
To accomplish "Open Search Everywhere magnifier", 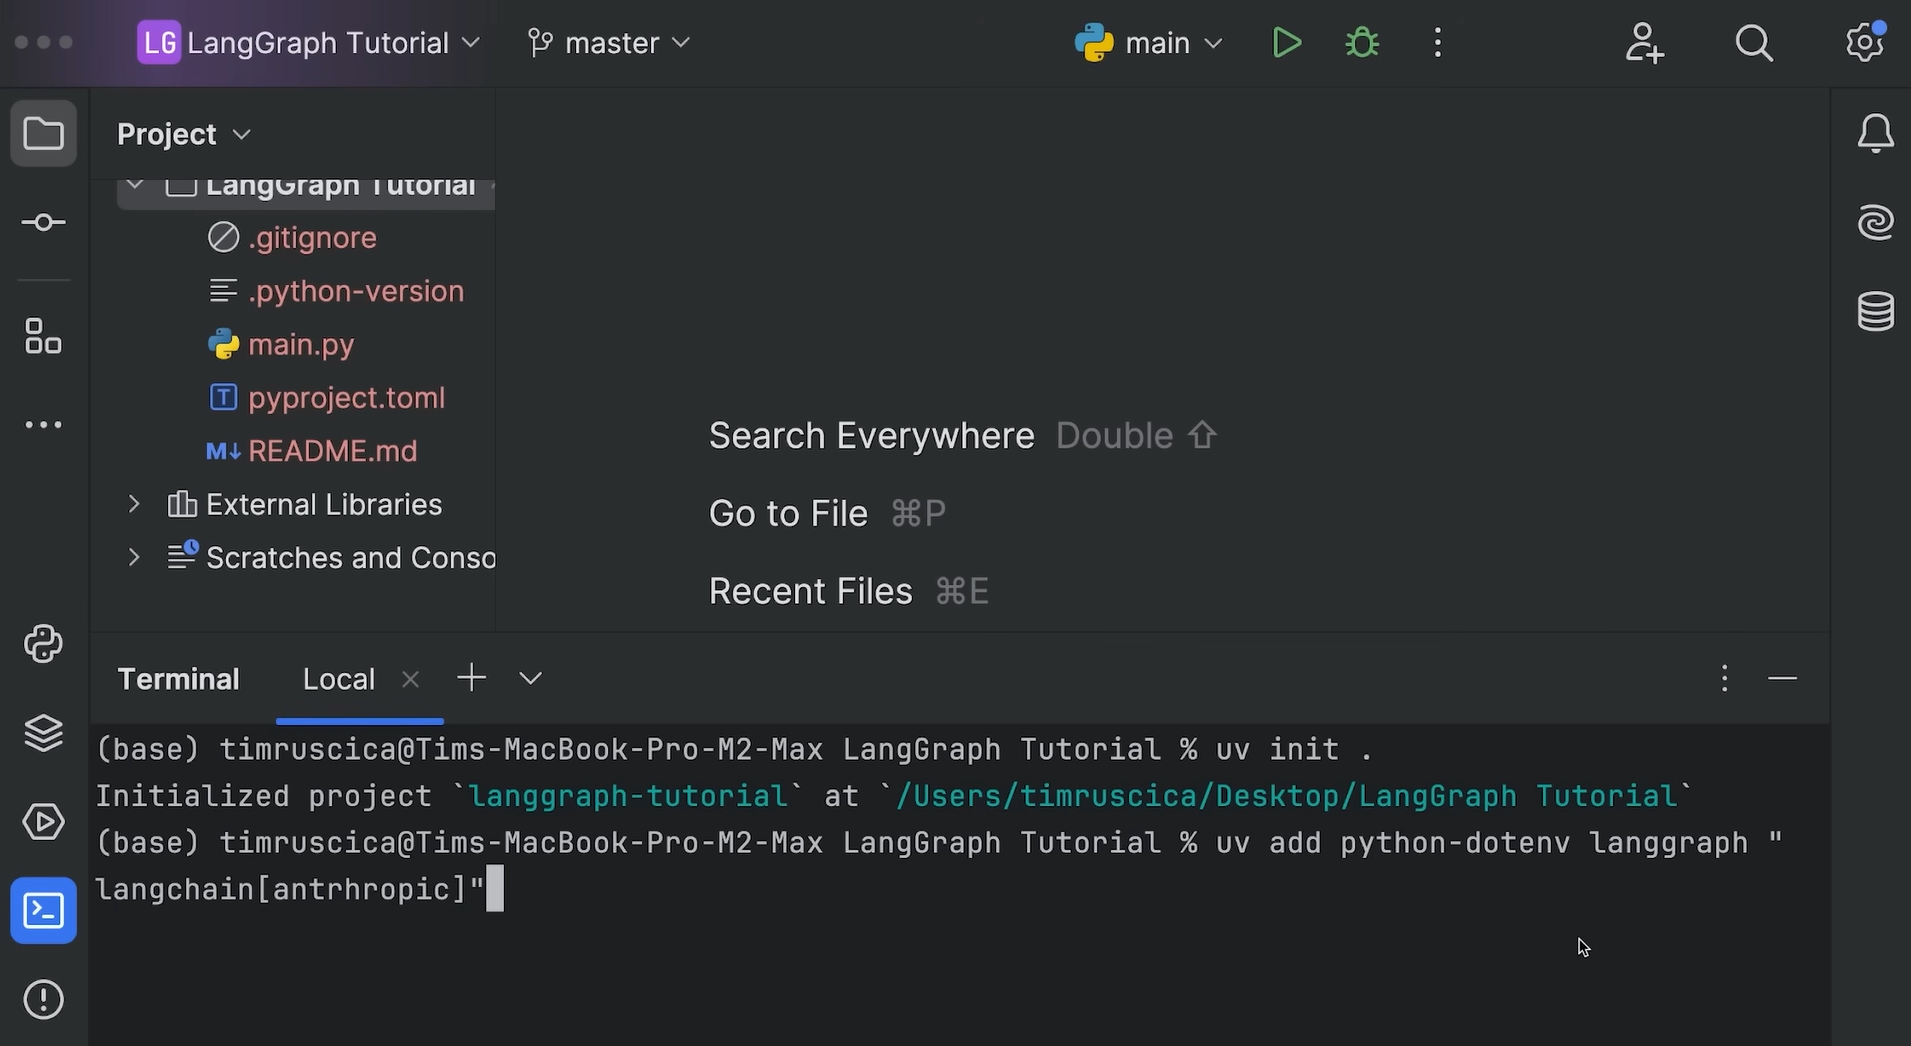I will (x=1754, y=43).
